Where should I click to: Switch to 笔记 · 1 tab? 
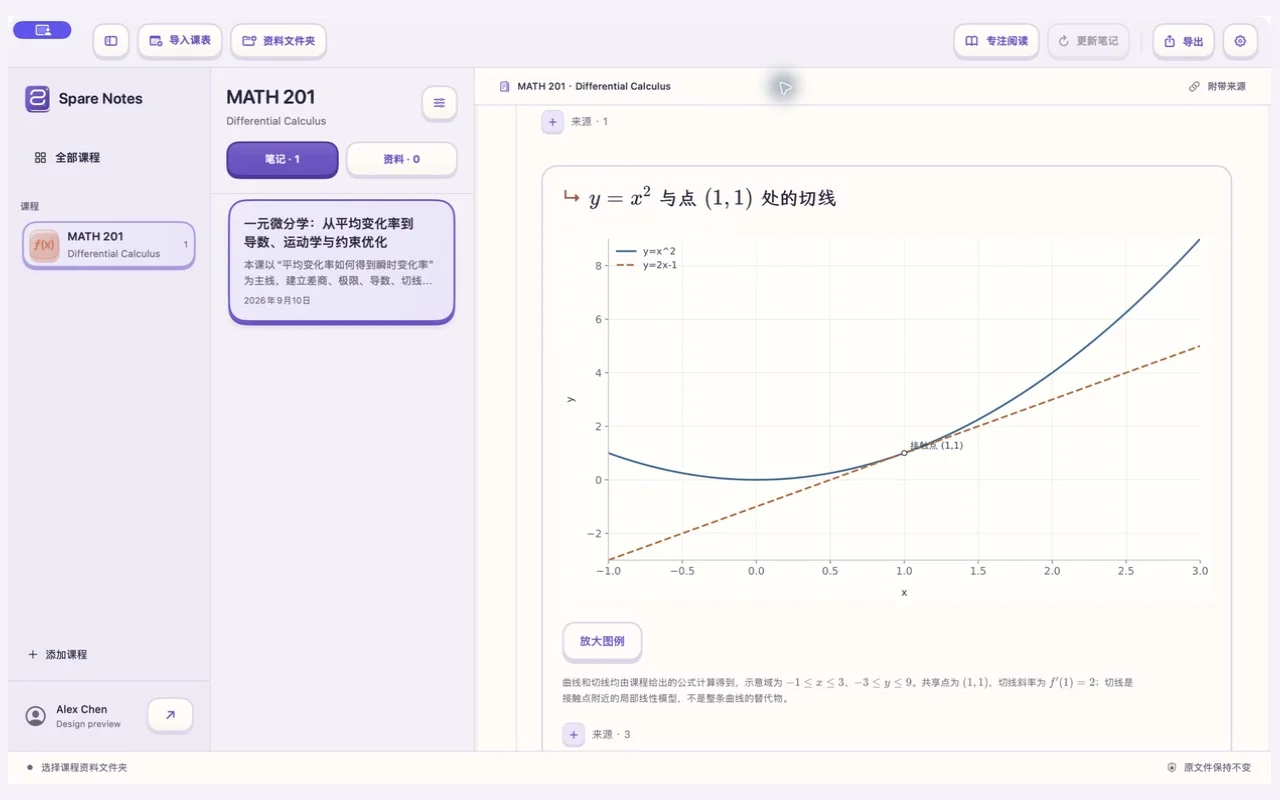(282, 159)
